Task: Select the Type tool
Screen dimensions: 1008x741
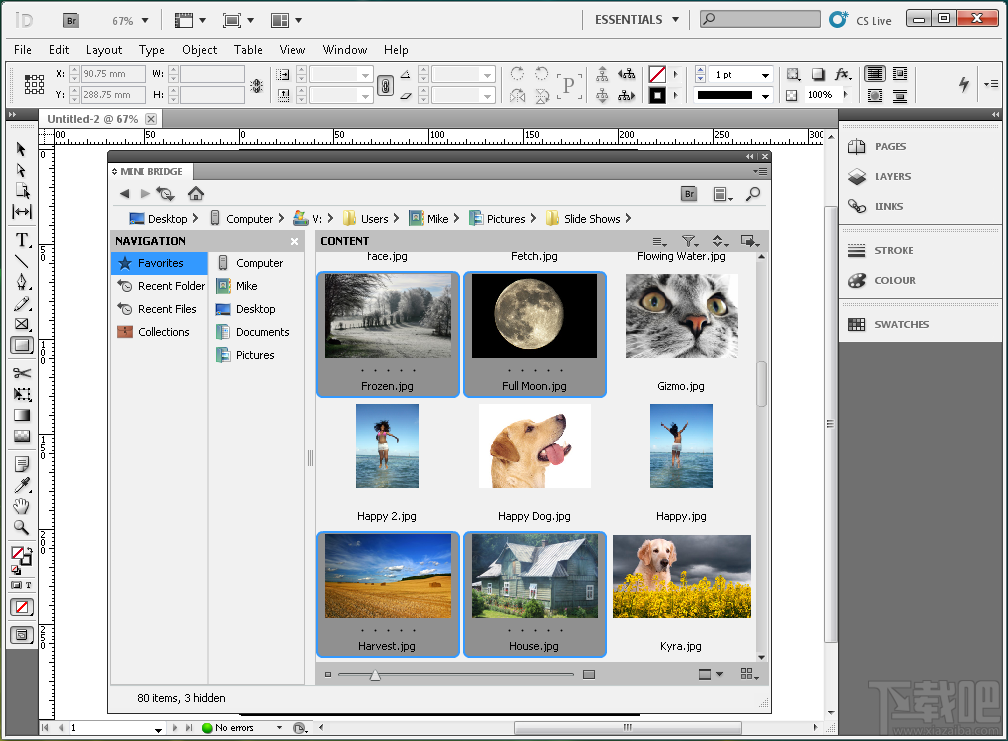Action: 21,239
